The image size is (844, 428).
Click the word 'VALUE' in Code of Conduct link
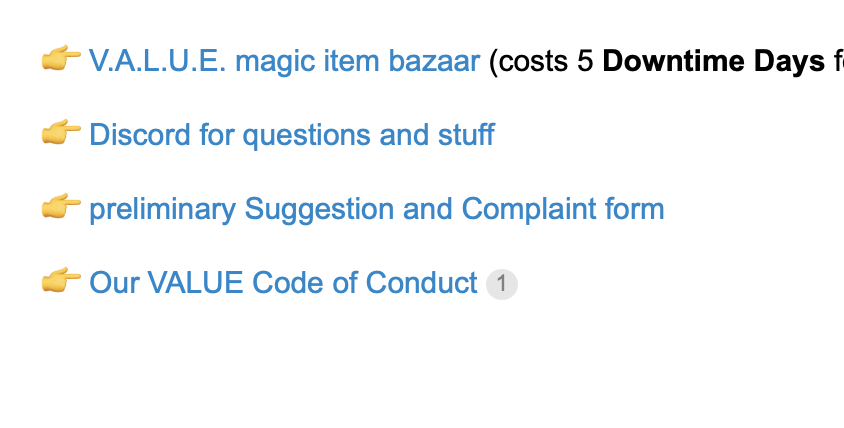pos(195,283)
